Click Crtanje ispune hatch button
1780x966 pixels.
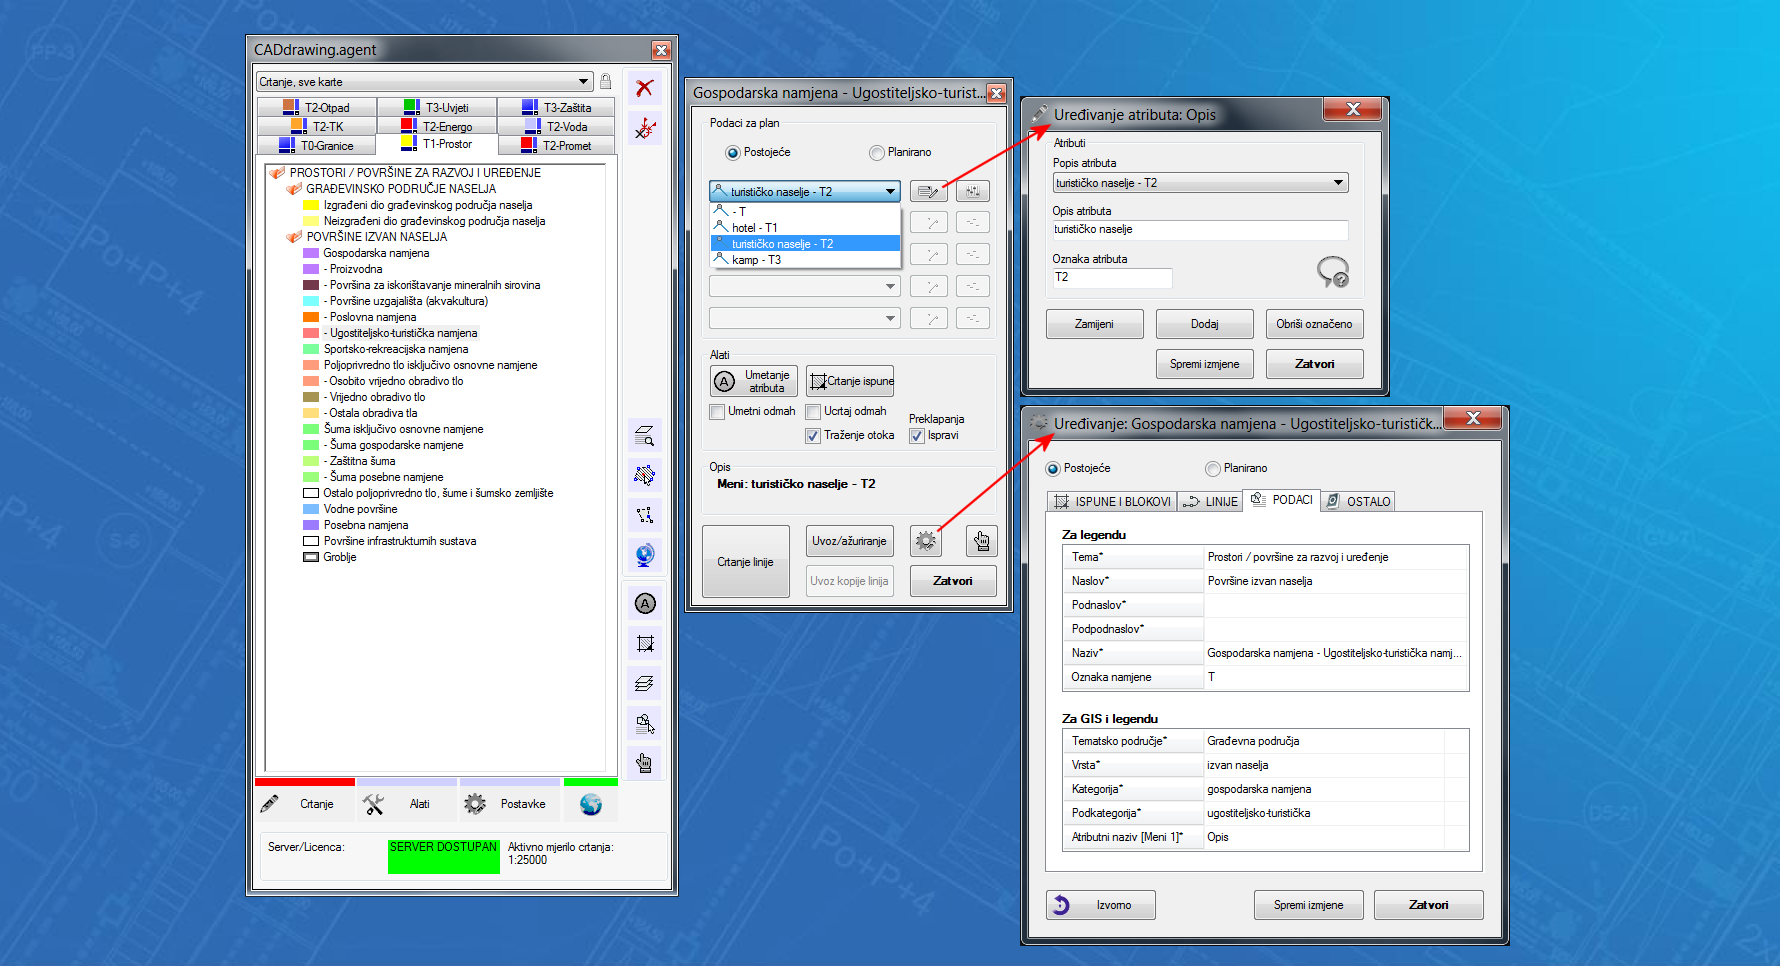[850, 381]
